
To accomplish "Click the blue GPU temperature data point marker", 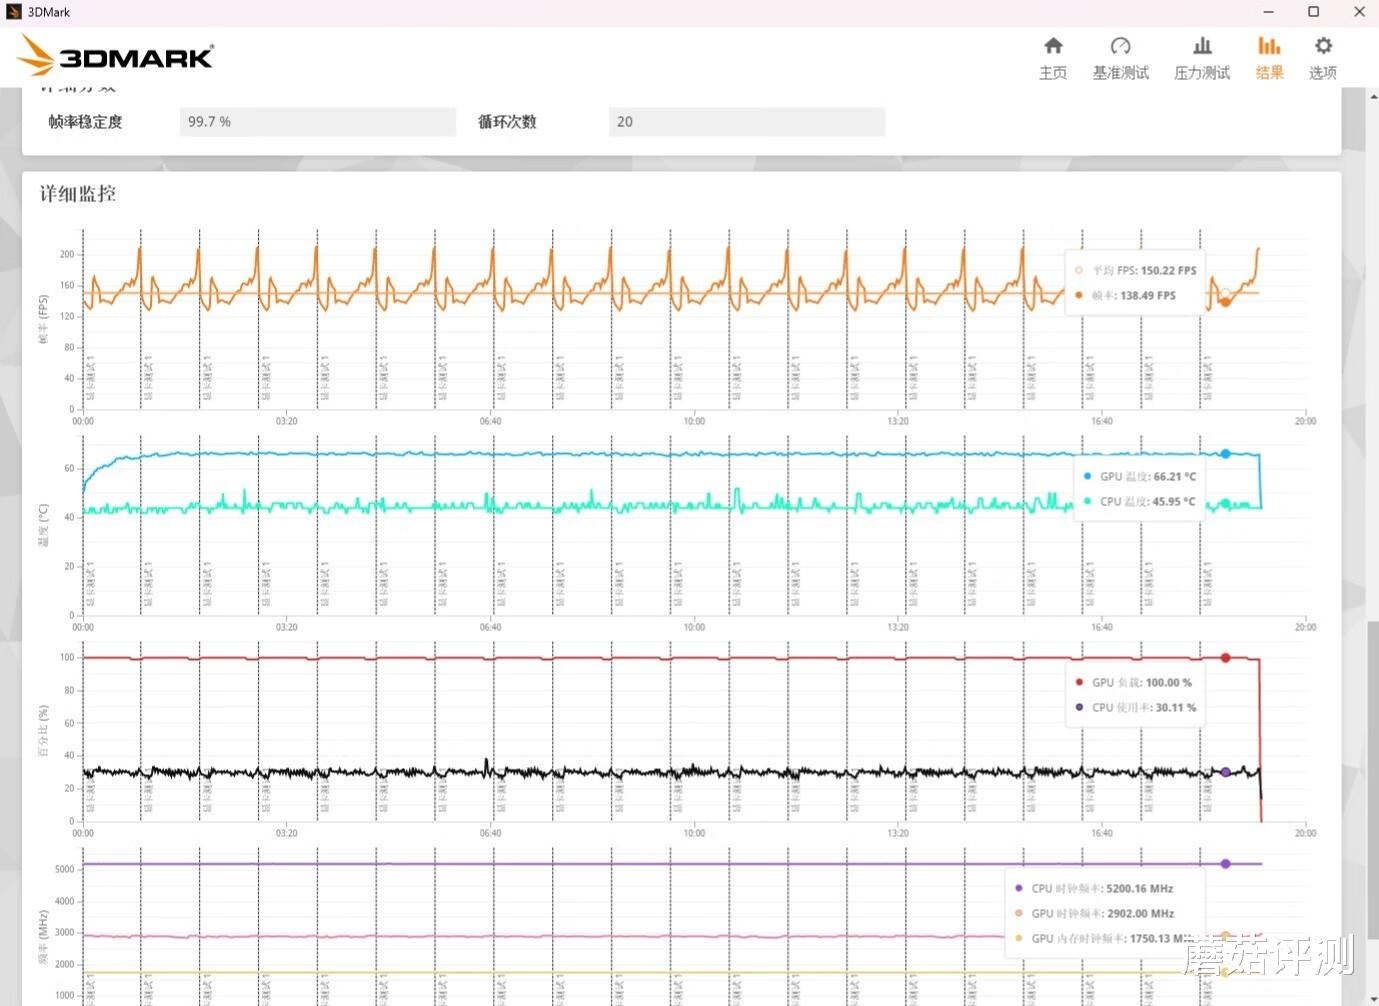I will tap(1225, 454).
